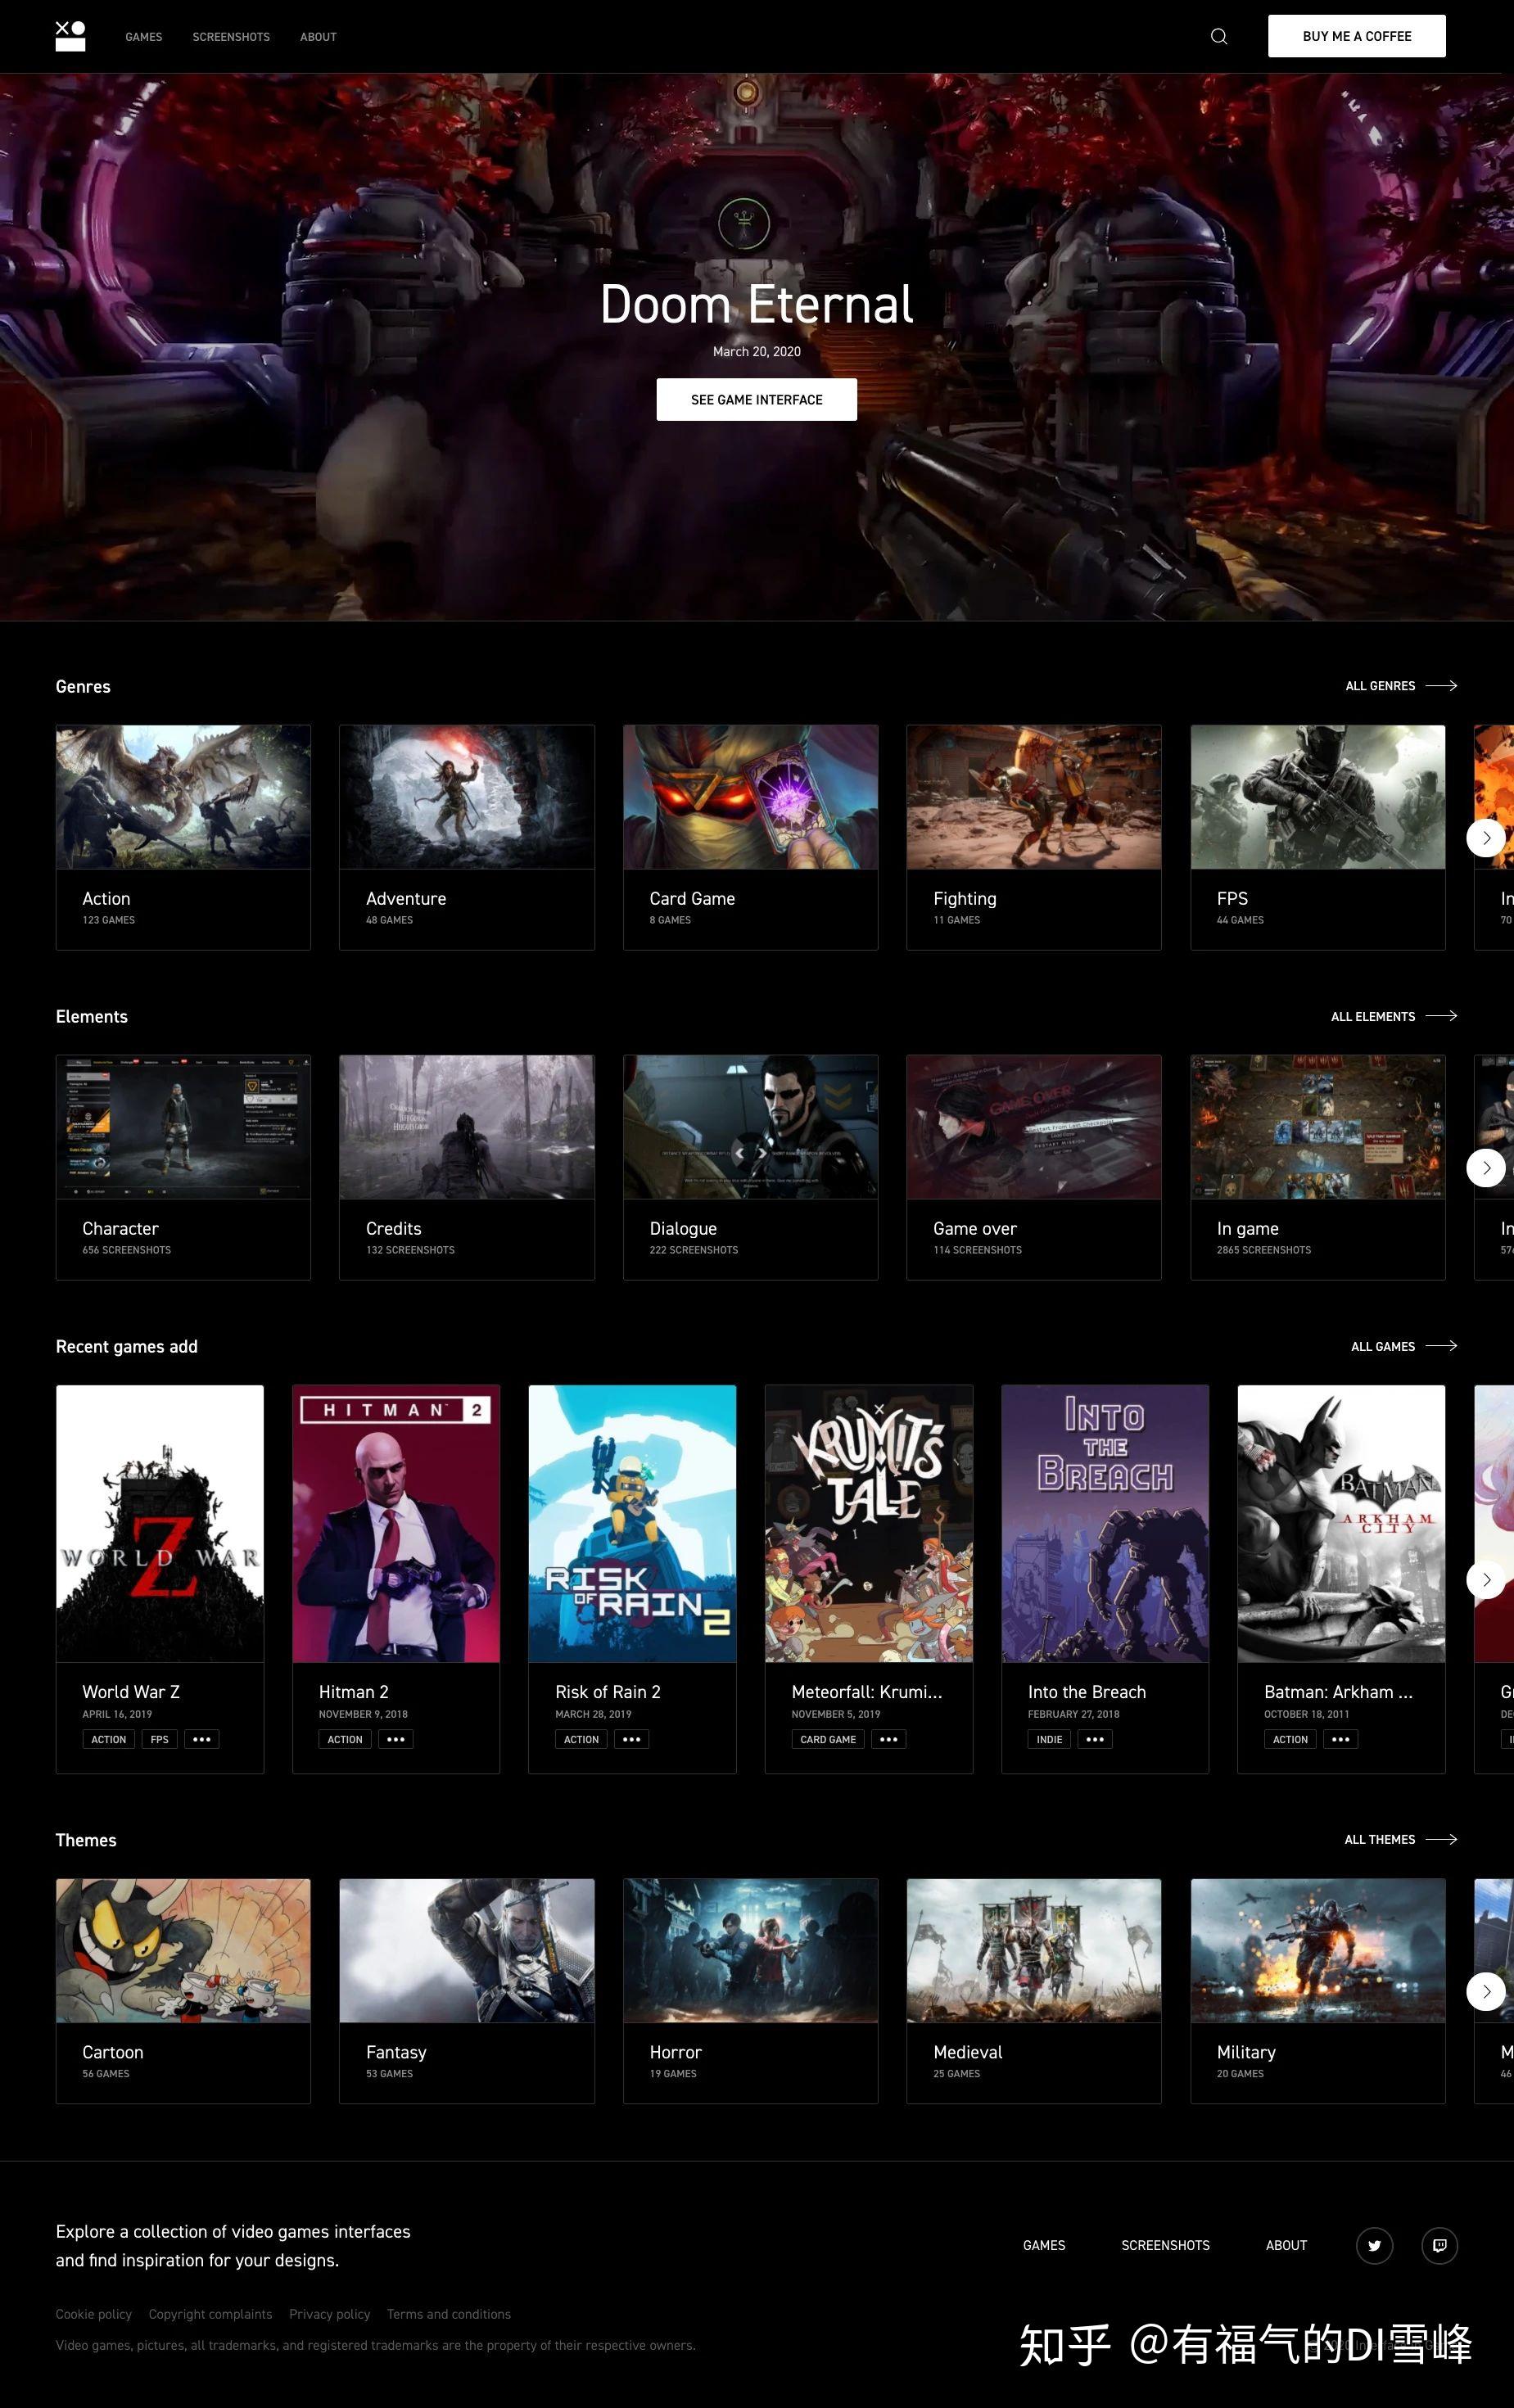1514x2408 pixels.
Task: Select the Action tag on World War Z
Action: click(109, 1739)
